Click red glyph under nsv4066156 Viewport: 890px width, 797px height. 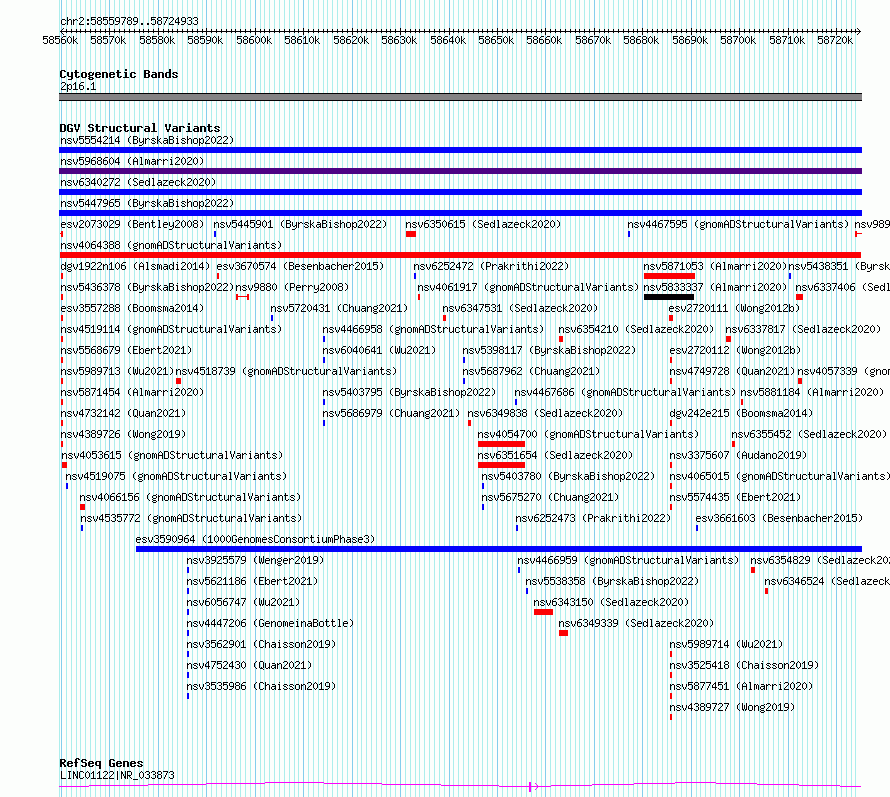(82, 507)
